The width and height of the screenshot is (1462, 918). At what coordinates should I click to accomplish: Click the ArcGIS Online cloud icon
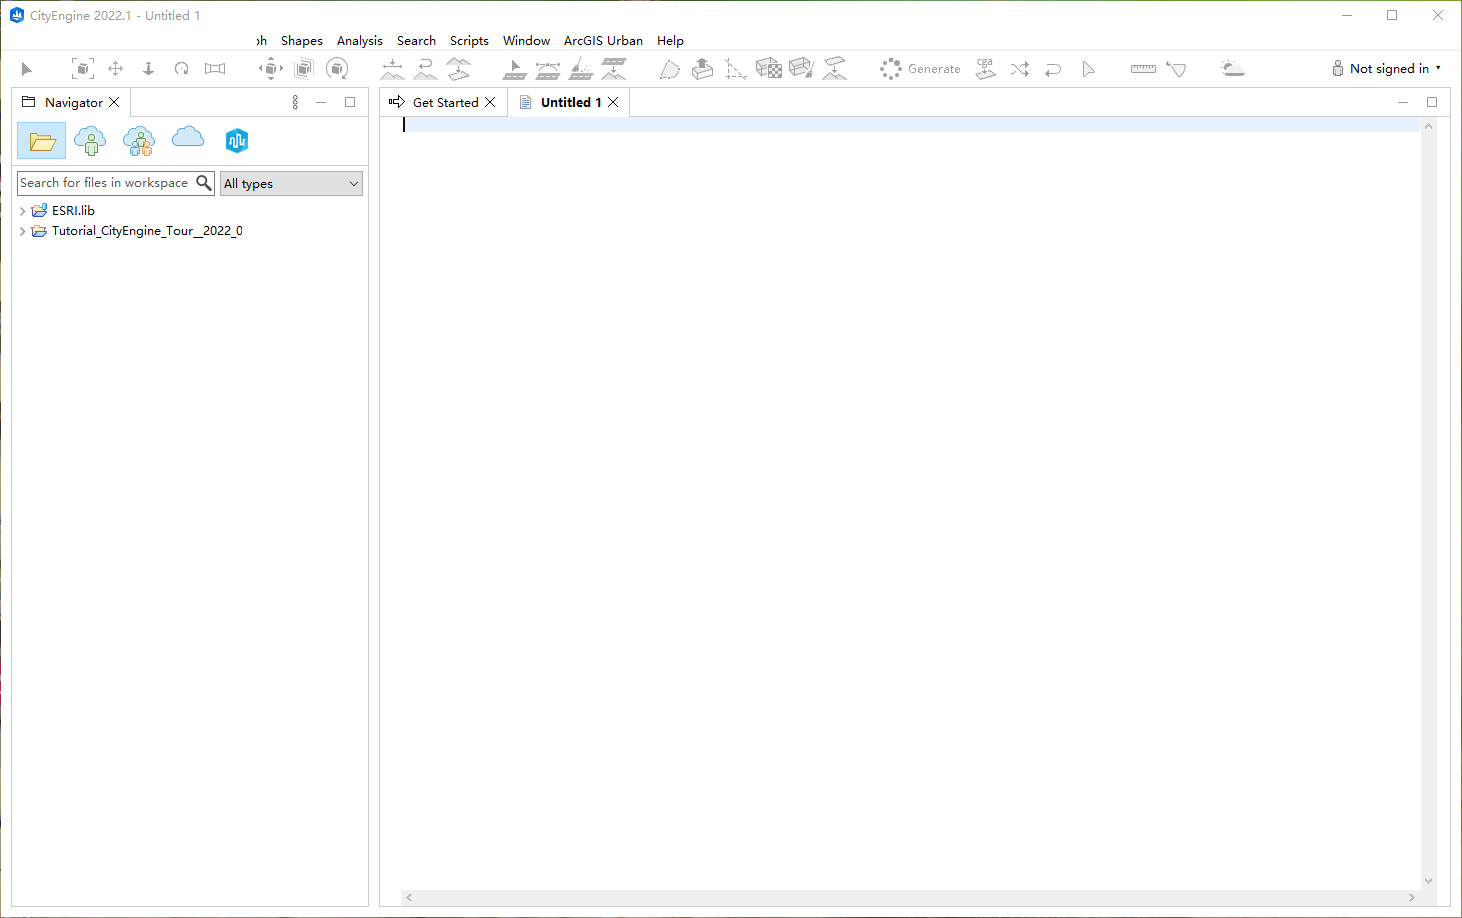point(188,137)
